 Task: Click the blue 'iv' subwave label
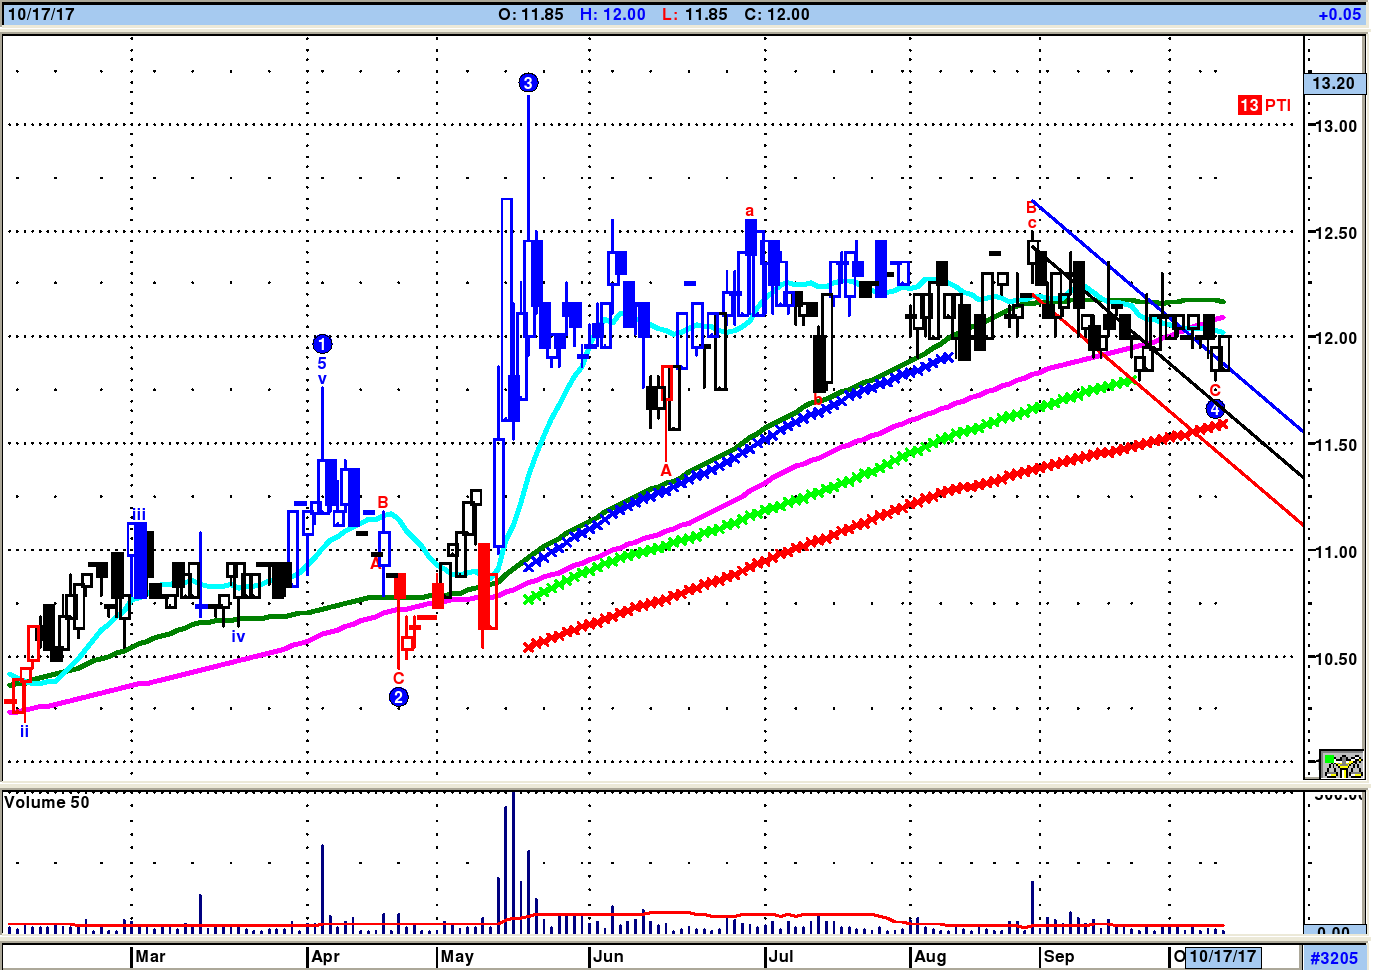(x=238, y=636)
